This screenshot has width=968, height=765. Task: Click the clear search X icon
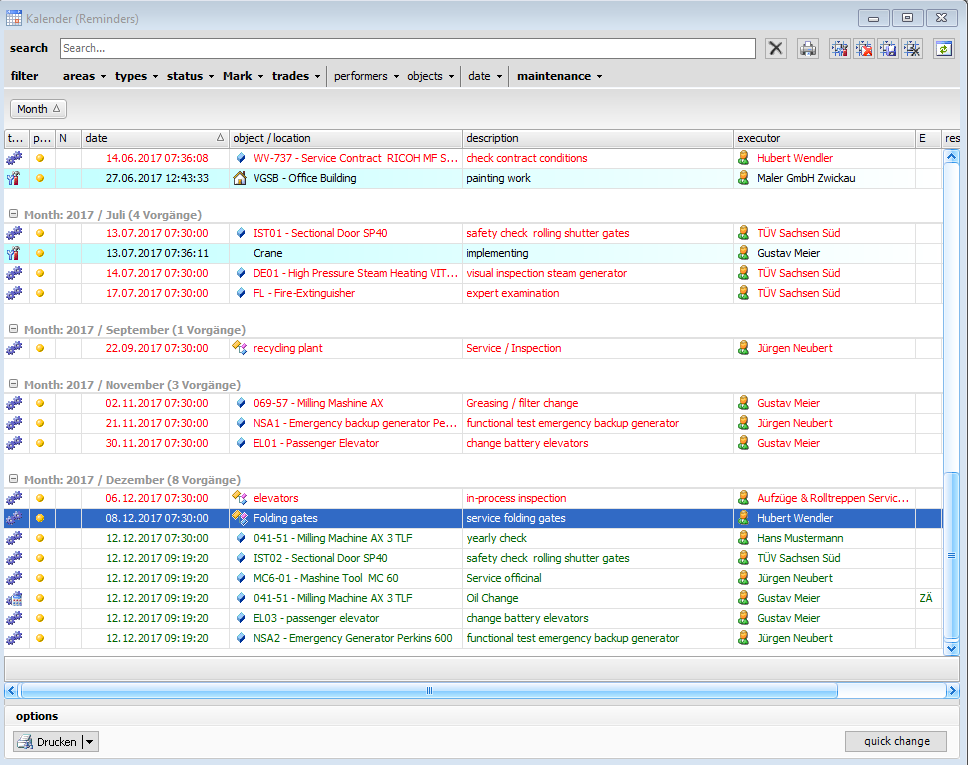coord(775,47)
